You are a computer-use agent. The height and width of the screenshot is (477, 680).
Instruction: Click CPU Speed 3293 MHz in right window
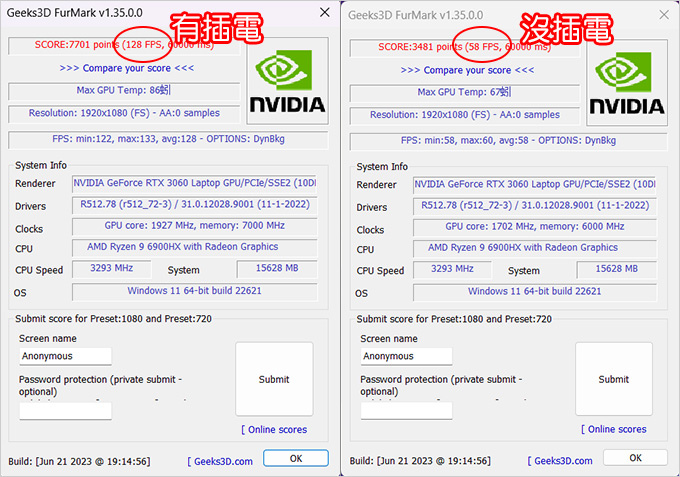tap(452, 269)
